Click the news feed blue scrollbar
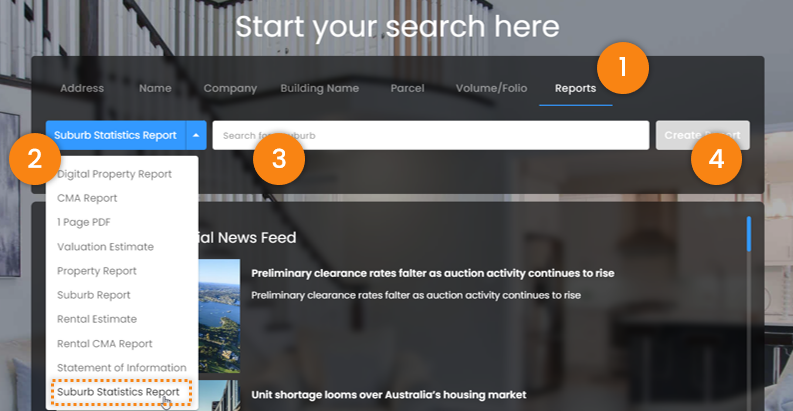793x411 pixels. click(x=748, y=234)
